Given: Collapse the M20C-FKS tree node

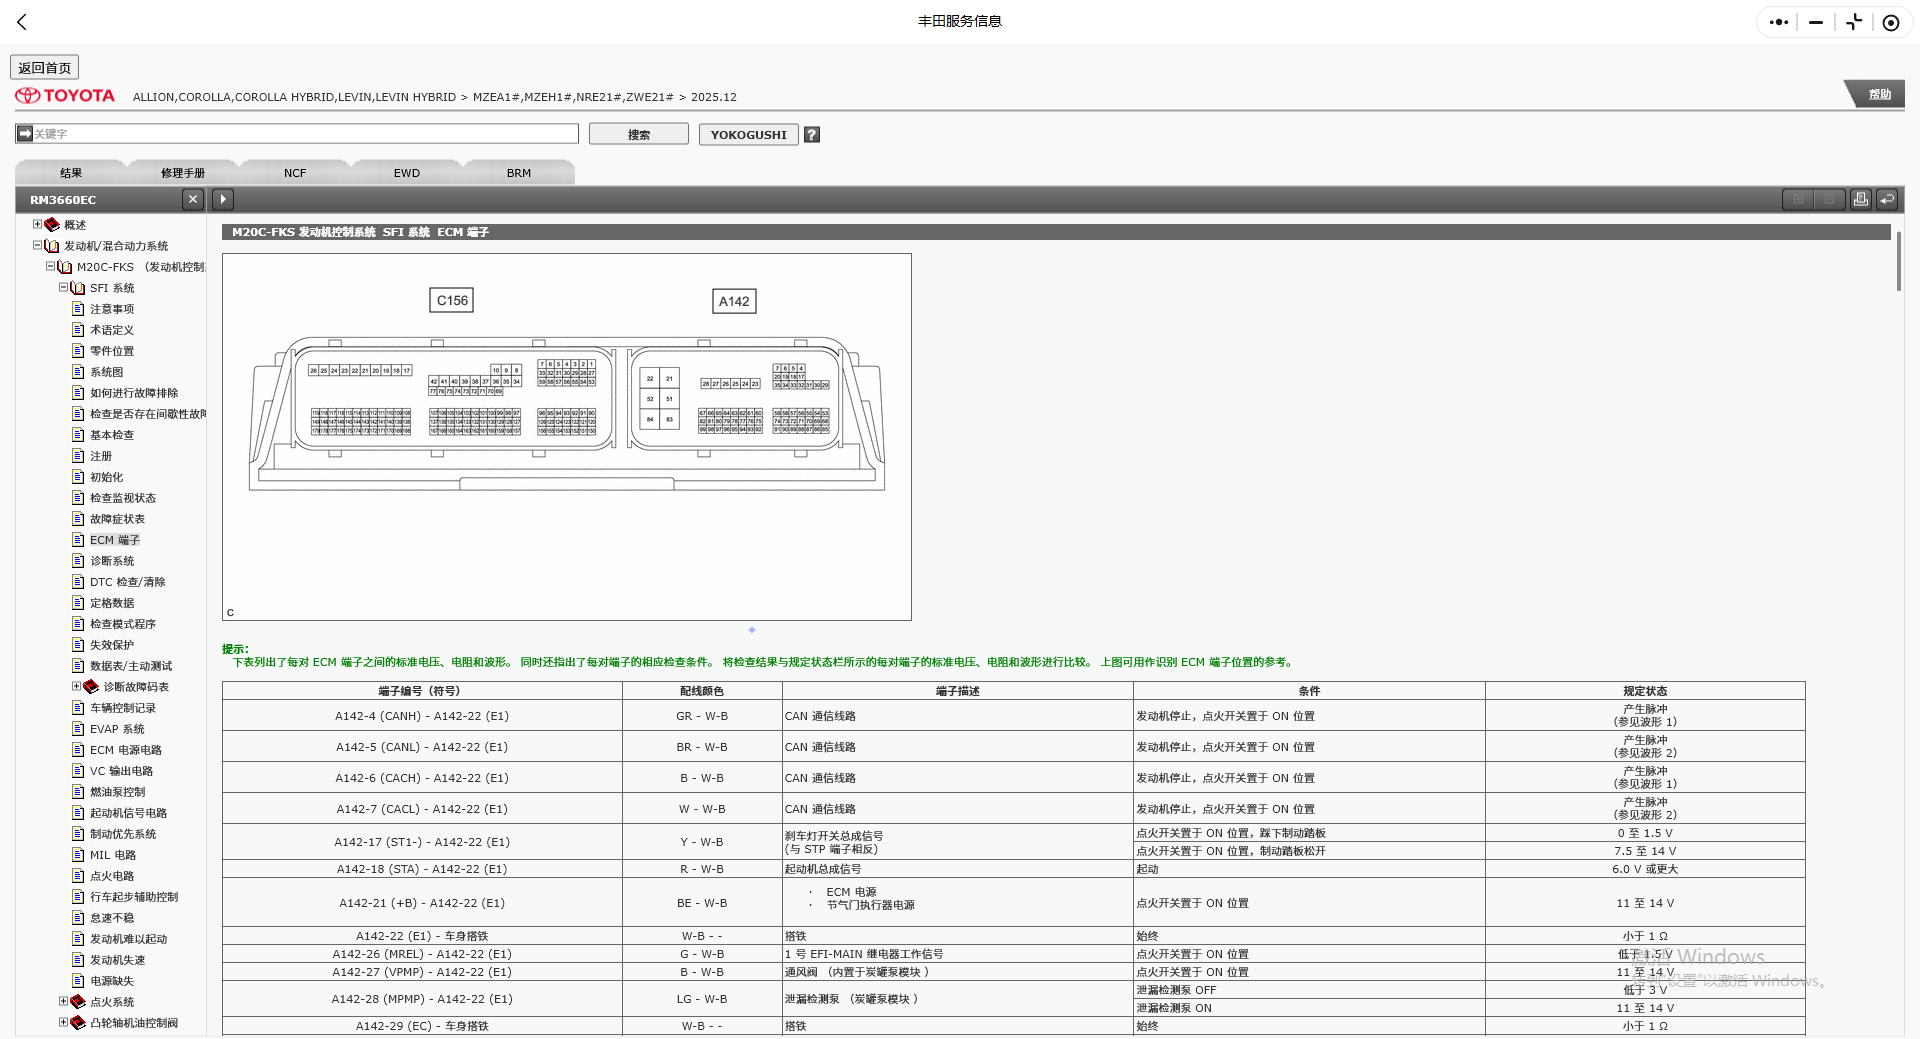Looking at the screenshot, I should [x=50, y=266].
